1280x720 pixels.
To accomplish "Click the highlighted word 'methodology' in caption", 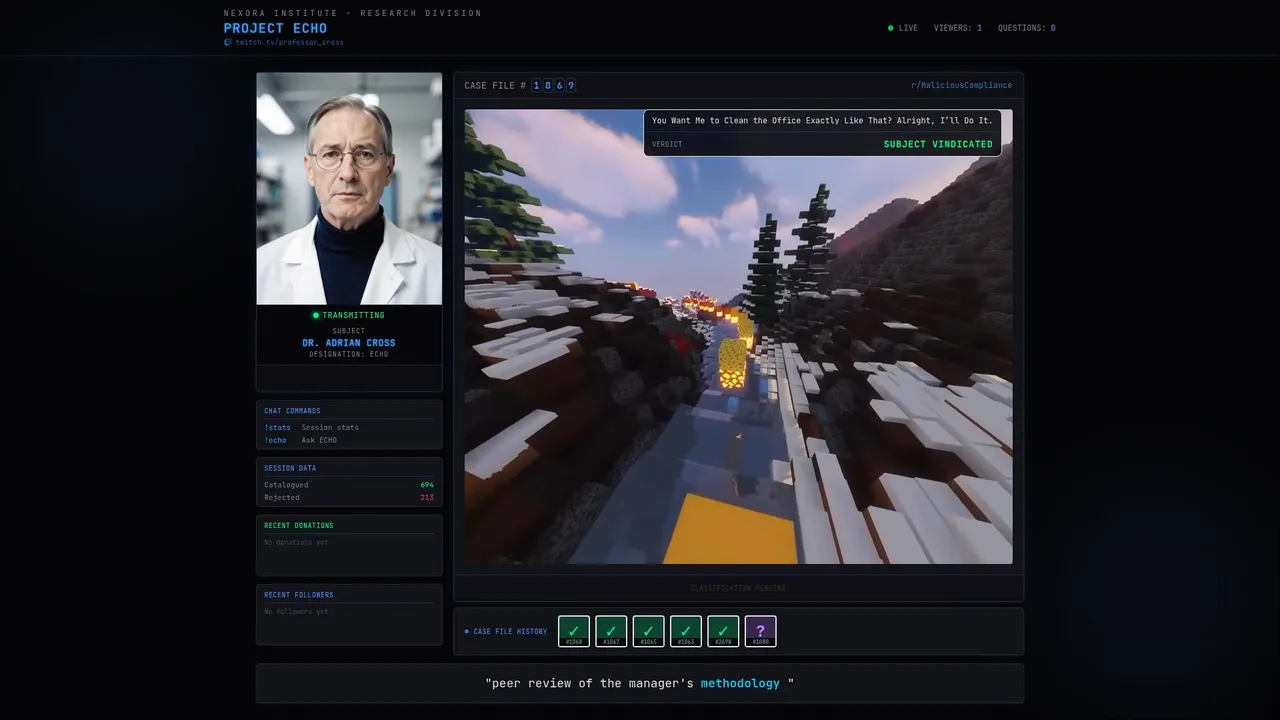I will pyautogui.click(x=740, y=684).
